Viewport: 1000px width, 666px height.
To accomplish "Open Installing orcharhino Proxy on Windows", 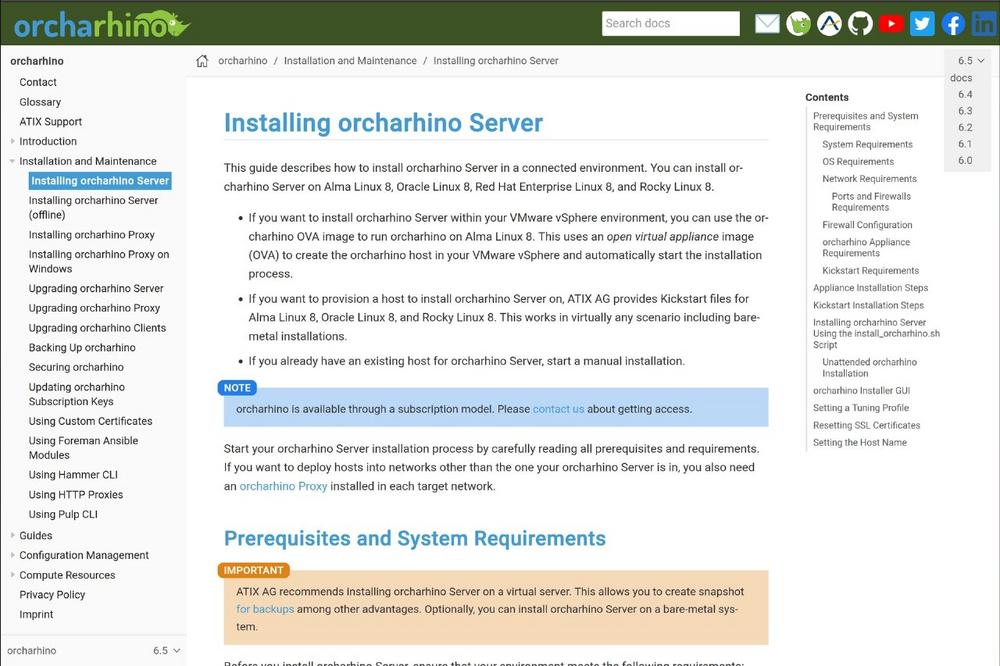I will coord(99,262).
